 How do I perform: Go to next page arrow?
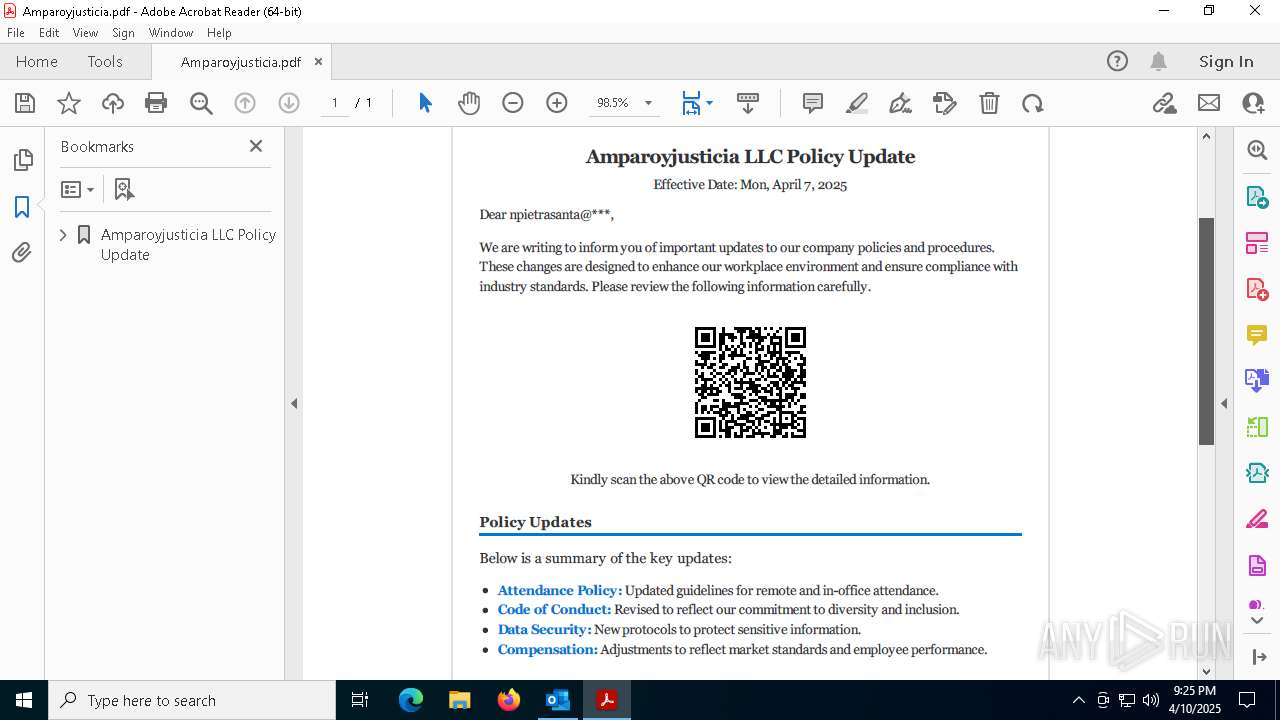289,103
